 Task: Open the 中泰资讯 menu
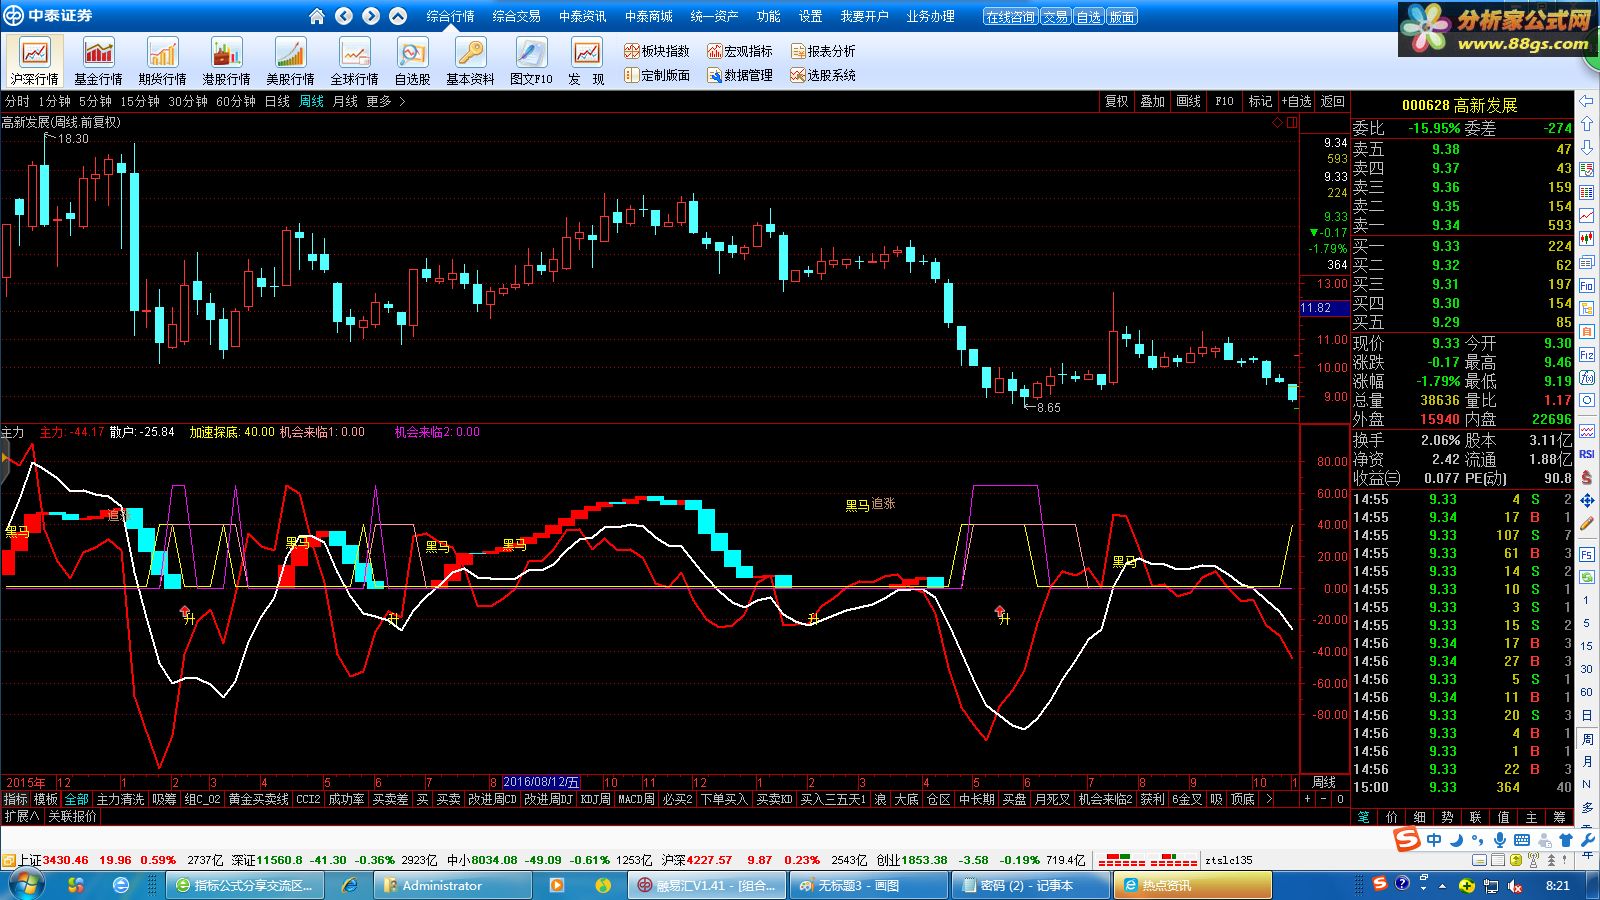(582, 16)
